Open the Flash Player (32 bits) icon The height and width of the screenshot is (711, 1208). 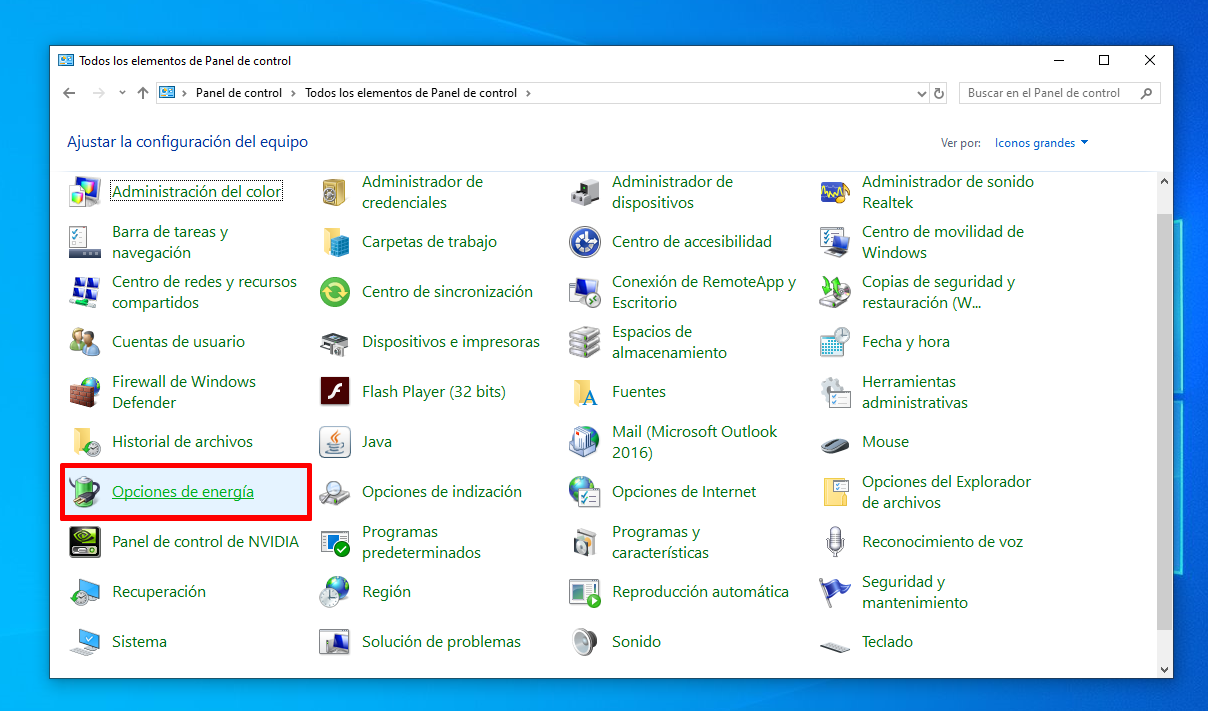click(334, 391)
